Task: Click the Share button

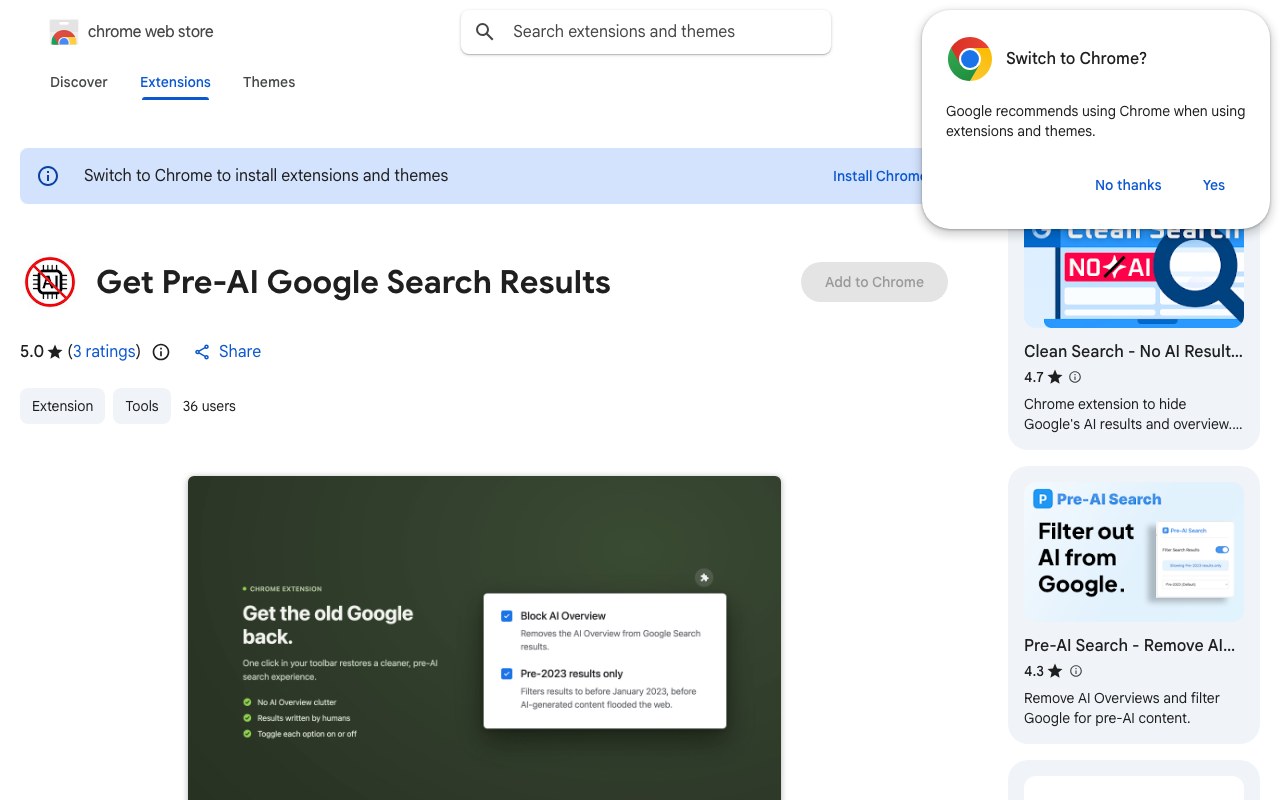Action: 228,352
